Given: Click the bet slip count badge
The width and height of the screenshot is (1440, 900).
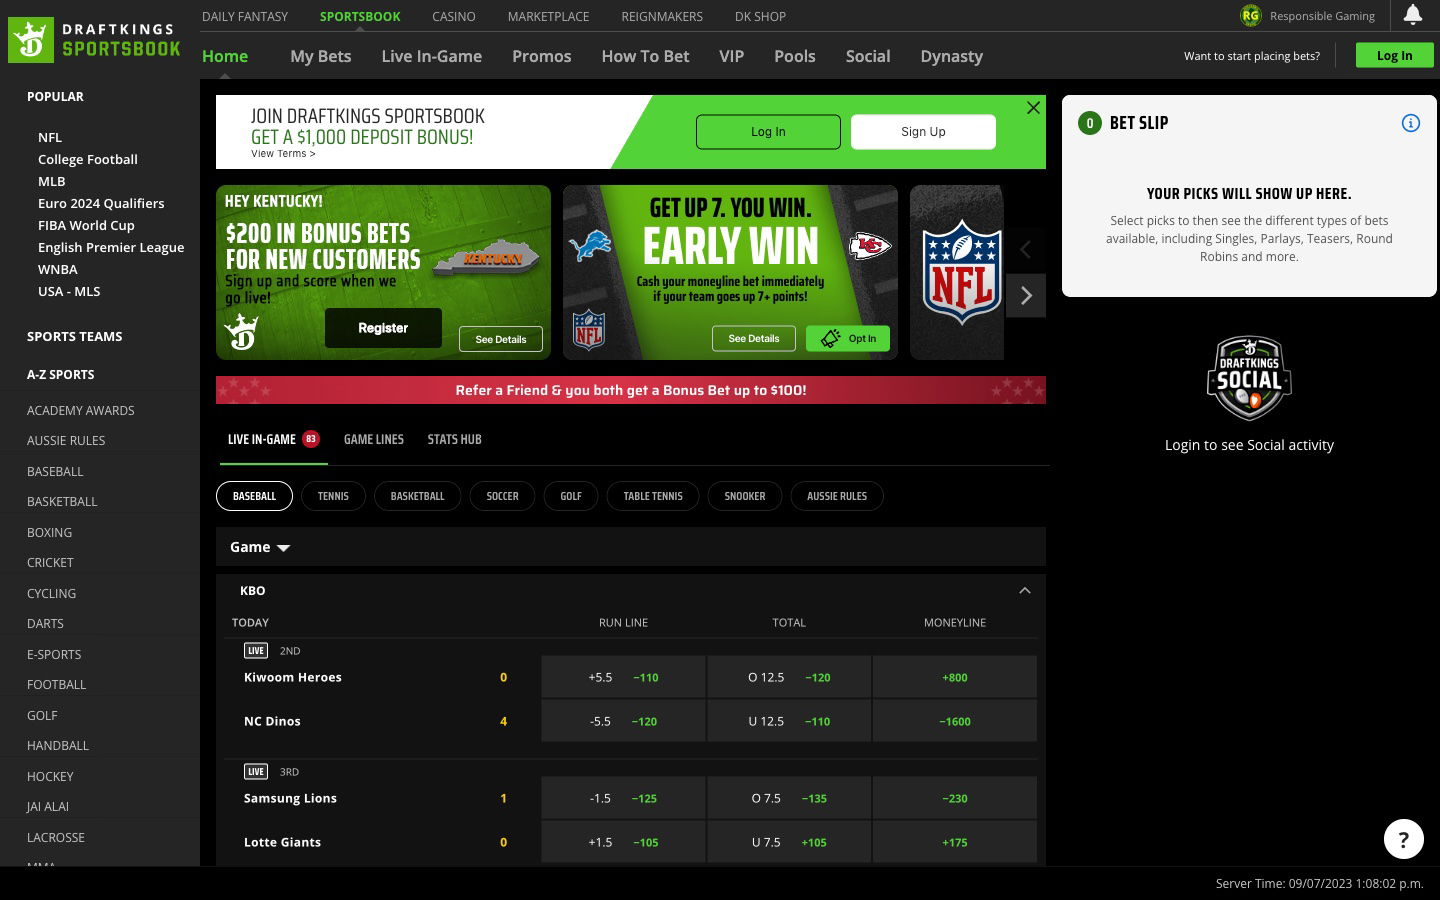Looking at the screenshot, I should pyautogui.click(x=1090, y=123).
